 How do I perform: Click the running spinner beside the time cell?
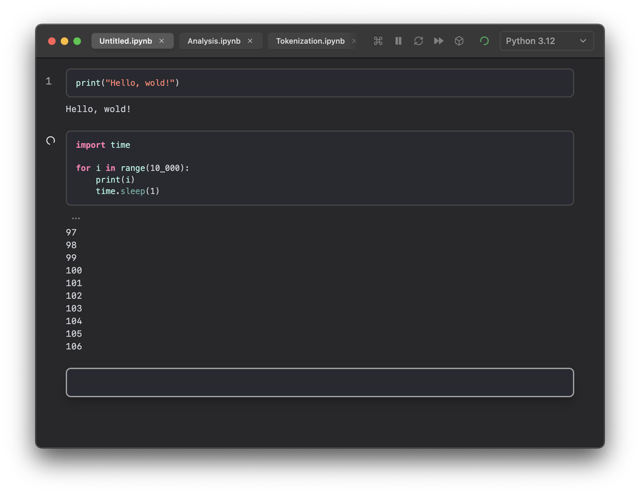coord(50,140)
